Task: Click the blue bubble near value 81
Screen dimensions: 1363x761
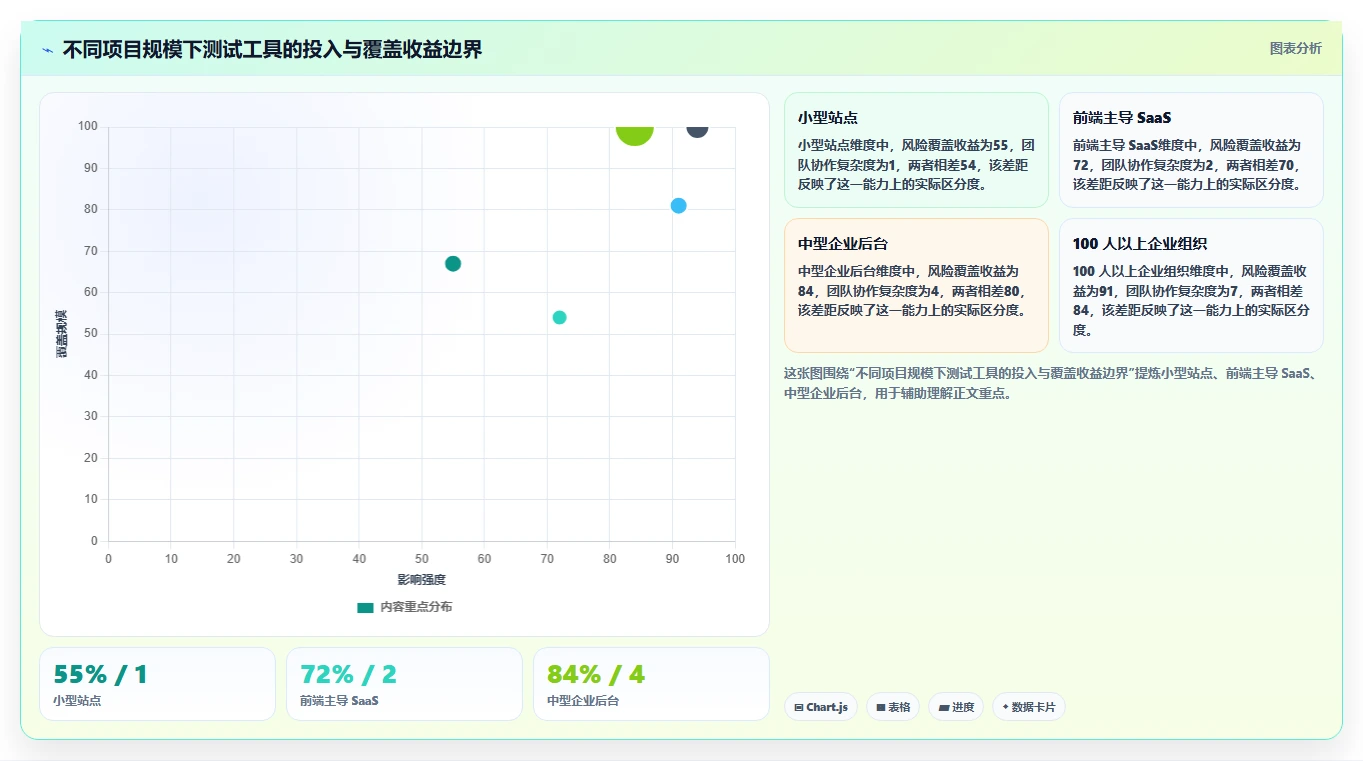Action: (x=678, y=206)
